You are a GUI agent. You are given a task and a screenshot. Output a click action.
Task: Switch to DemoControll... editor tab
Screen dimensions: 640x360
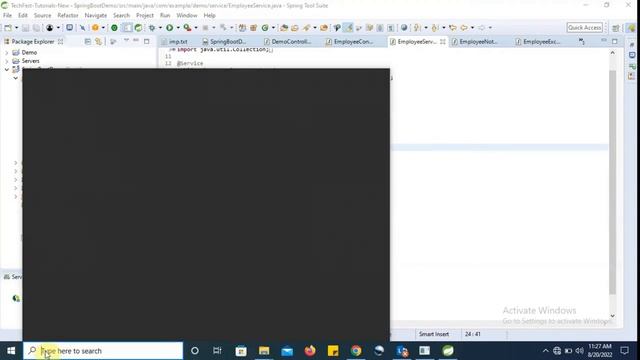click(x=291, y=42)
